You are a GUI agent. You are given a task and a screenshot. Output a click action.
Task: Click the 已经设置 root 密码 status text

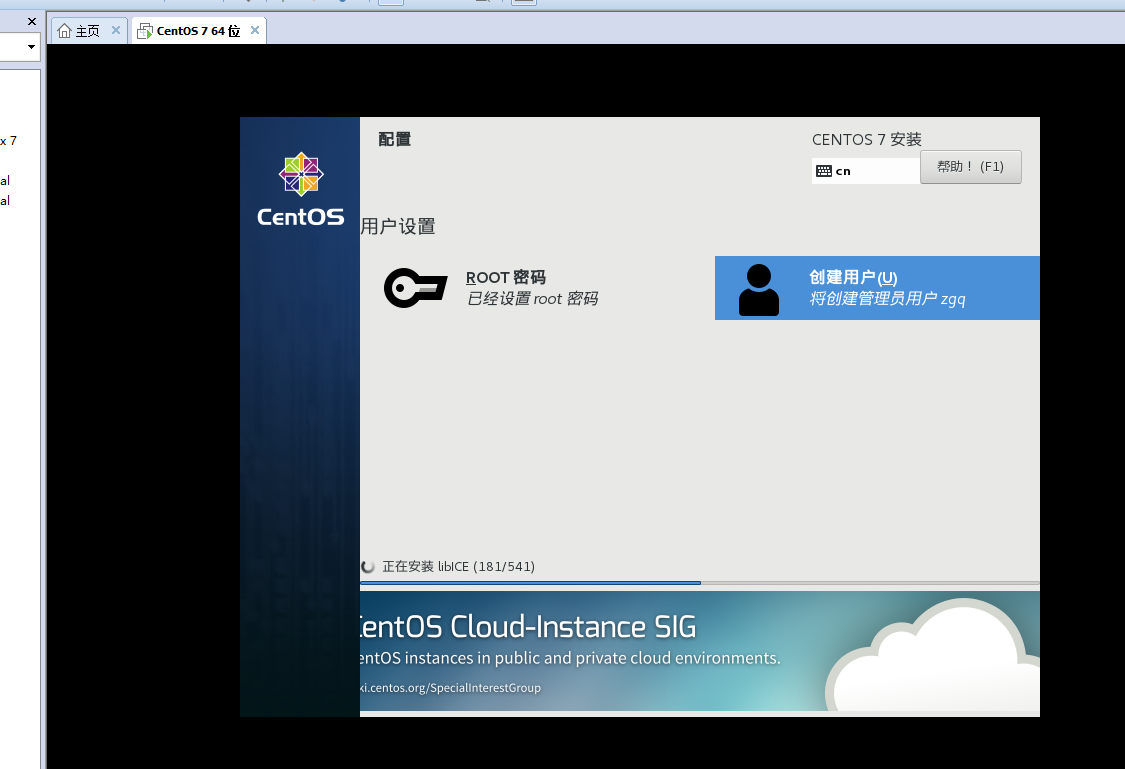pos(532,298)
